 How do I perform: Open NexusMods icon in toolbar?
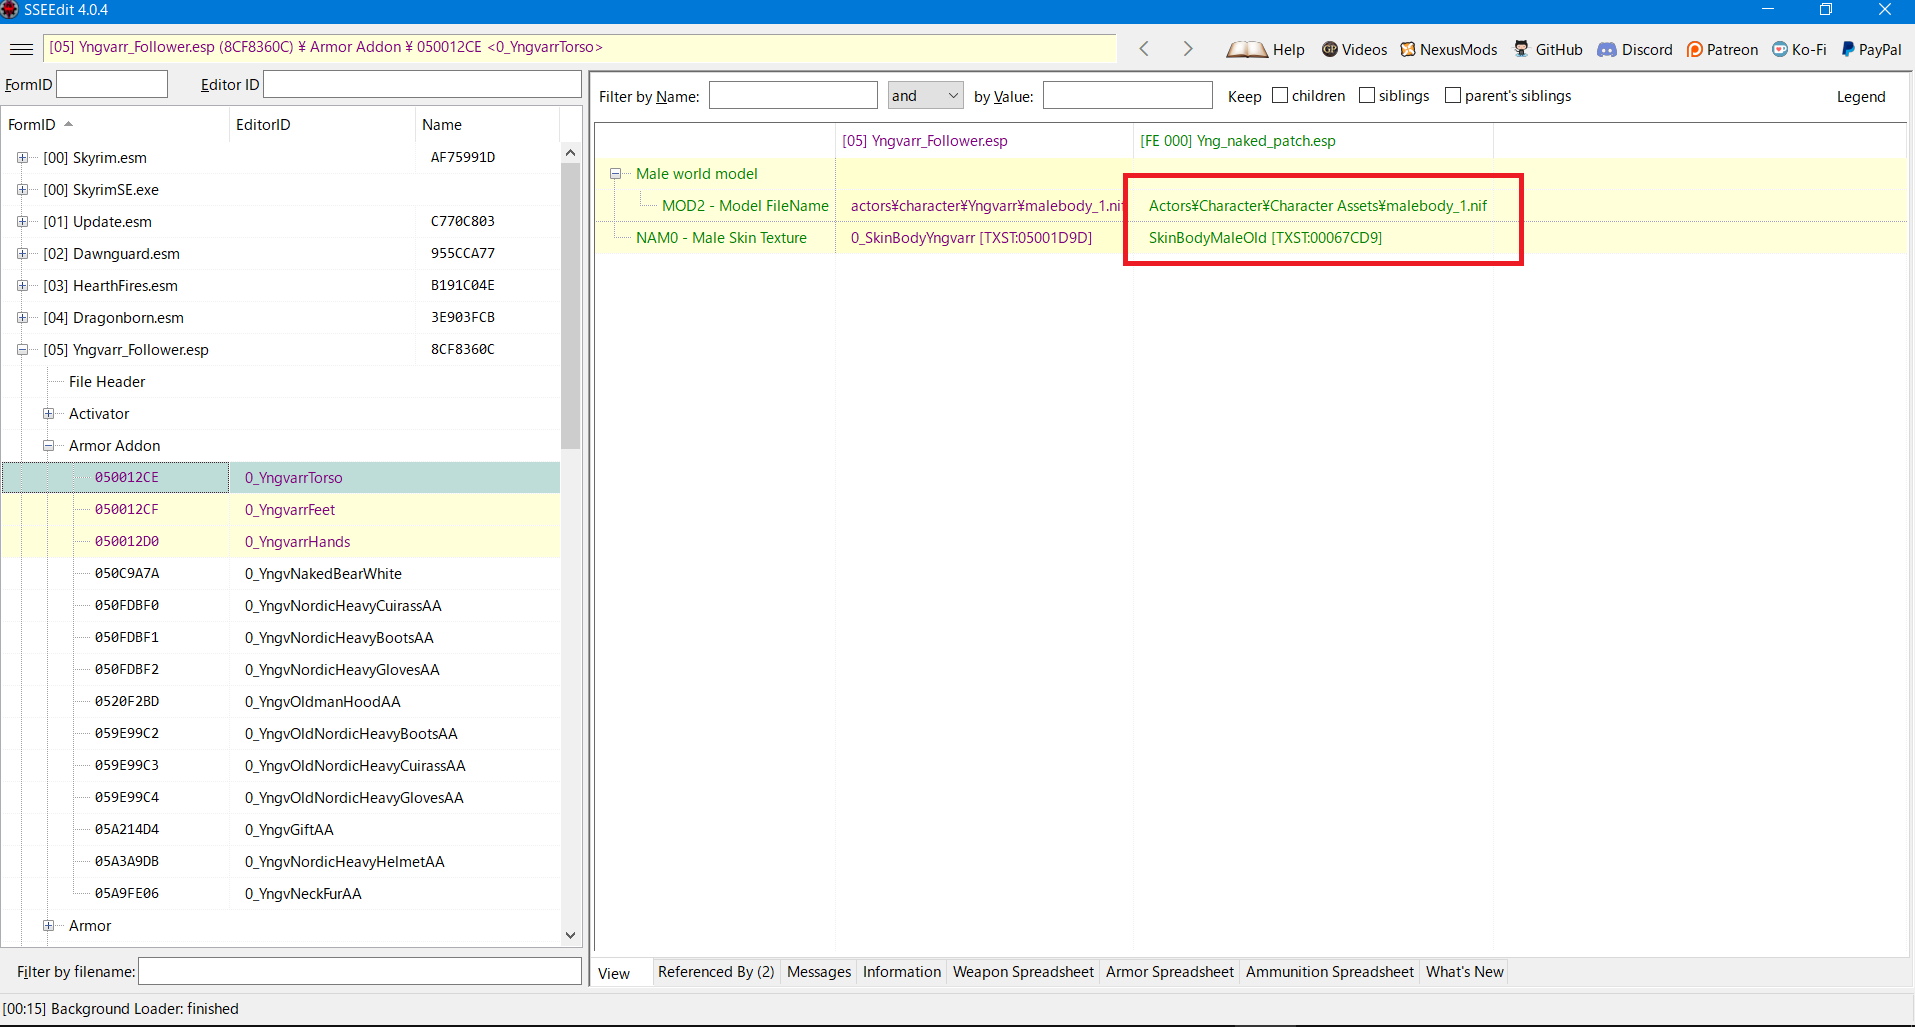point(1408,49)
